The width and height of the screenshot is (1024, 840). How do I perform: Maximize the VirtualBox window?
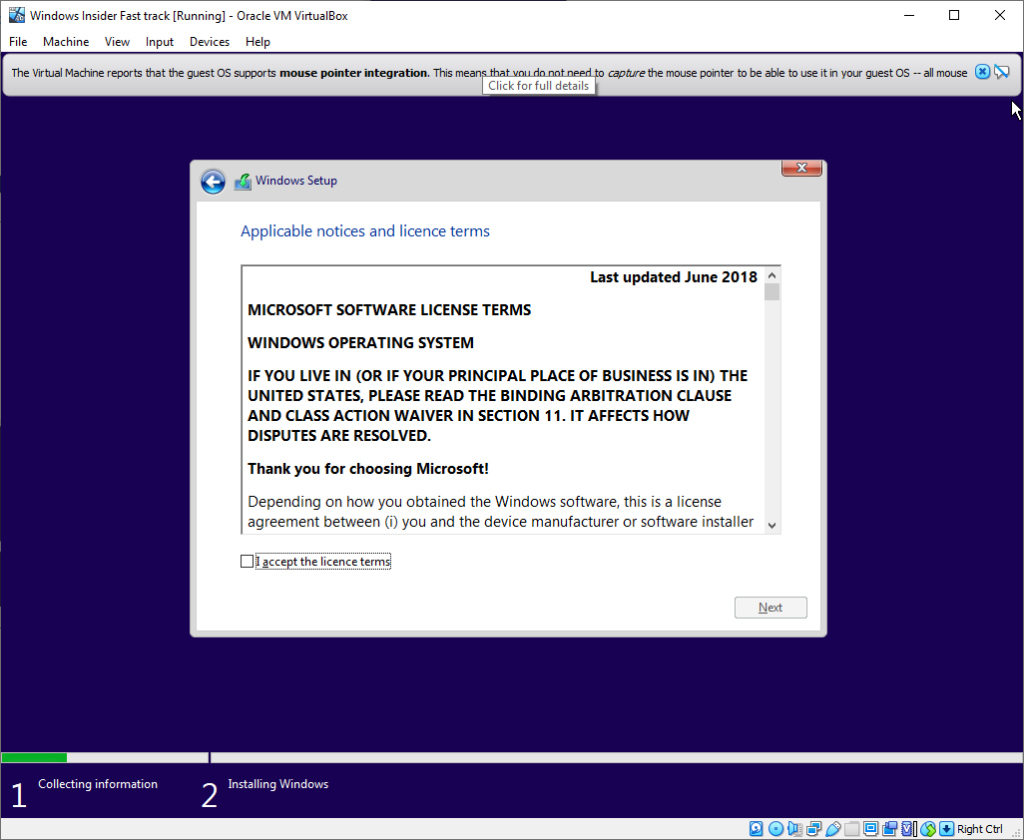pos(954,15)
